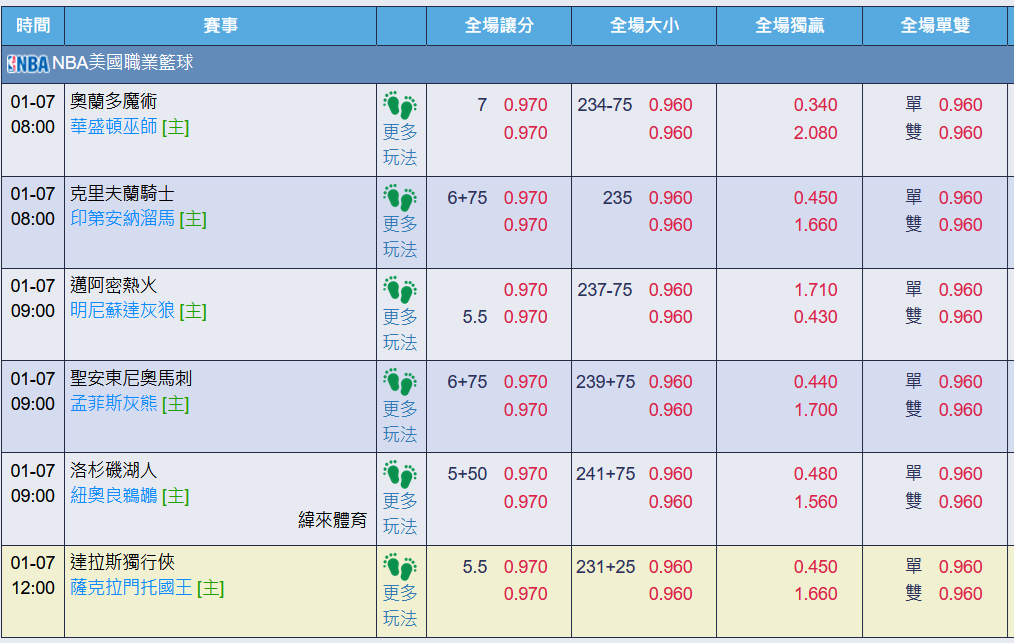This screenshot has height=643, width=1014.
Task: Bet on 奧蘭多魔術 moneyline odds 0.340
Action: coord(815,105)
